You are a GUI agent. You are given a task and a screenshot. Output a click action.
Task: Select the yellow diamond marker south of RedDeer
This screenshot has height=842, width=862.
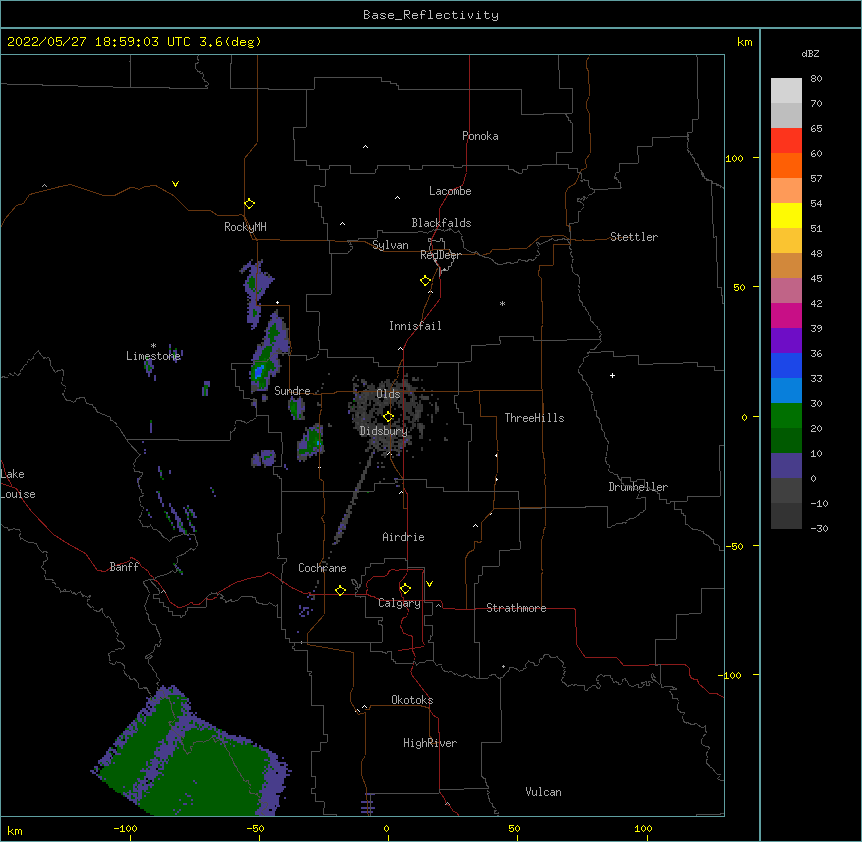pyautogui.click(x=426, y=281)
